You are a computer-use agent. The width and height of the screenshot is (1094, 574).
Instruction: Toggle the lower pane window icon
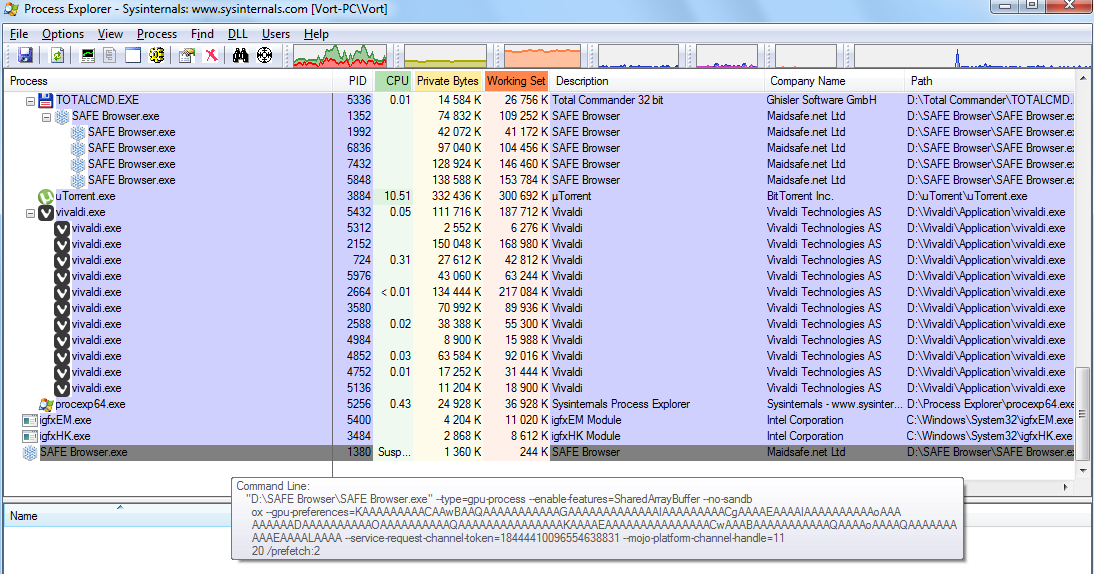133,56
